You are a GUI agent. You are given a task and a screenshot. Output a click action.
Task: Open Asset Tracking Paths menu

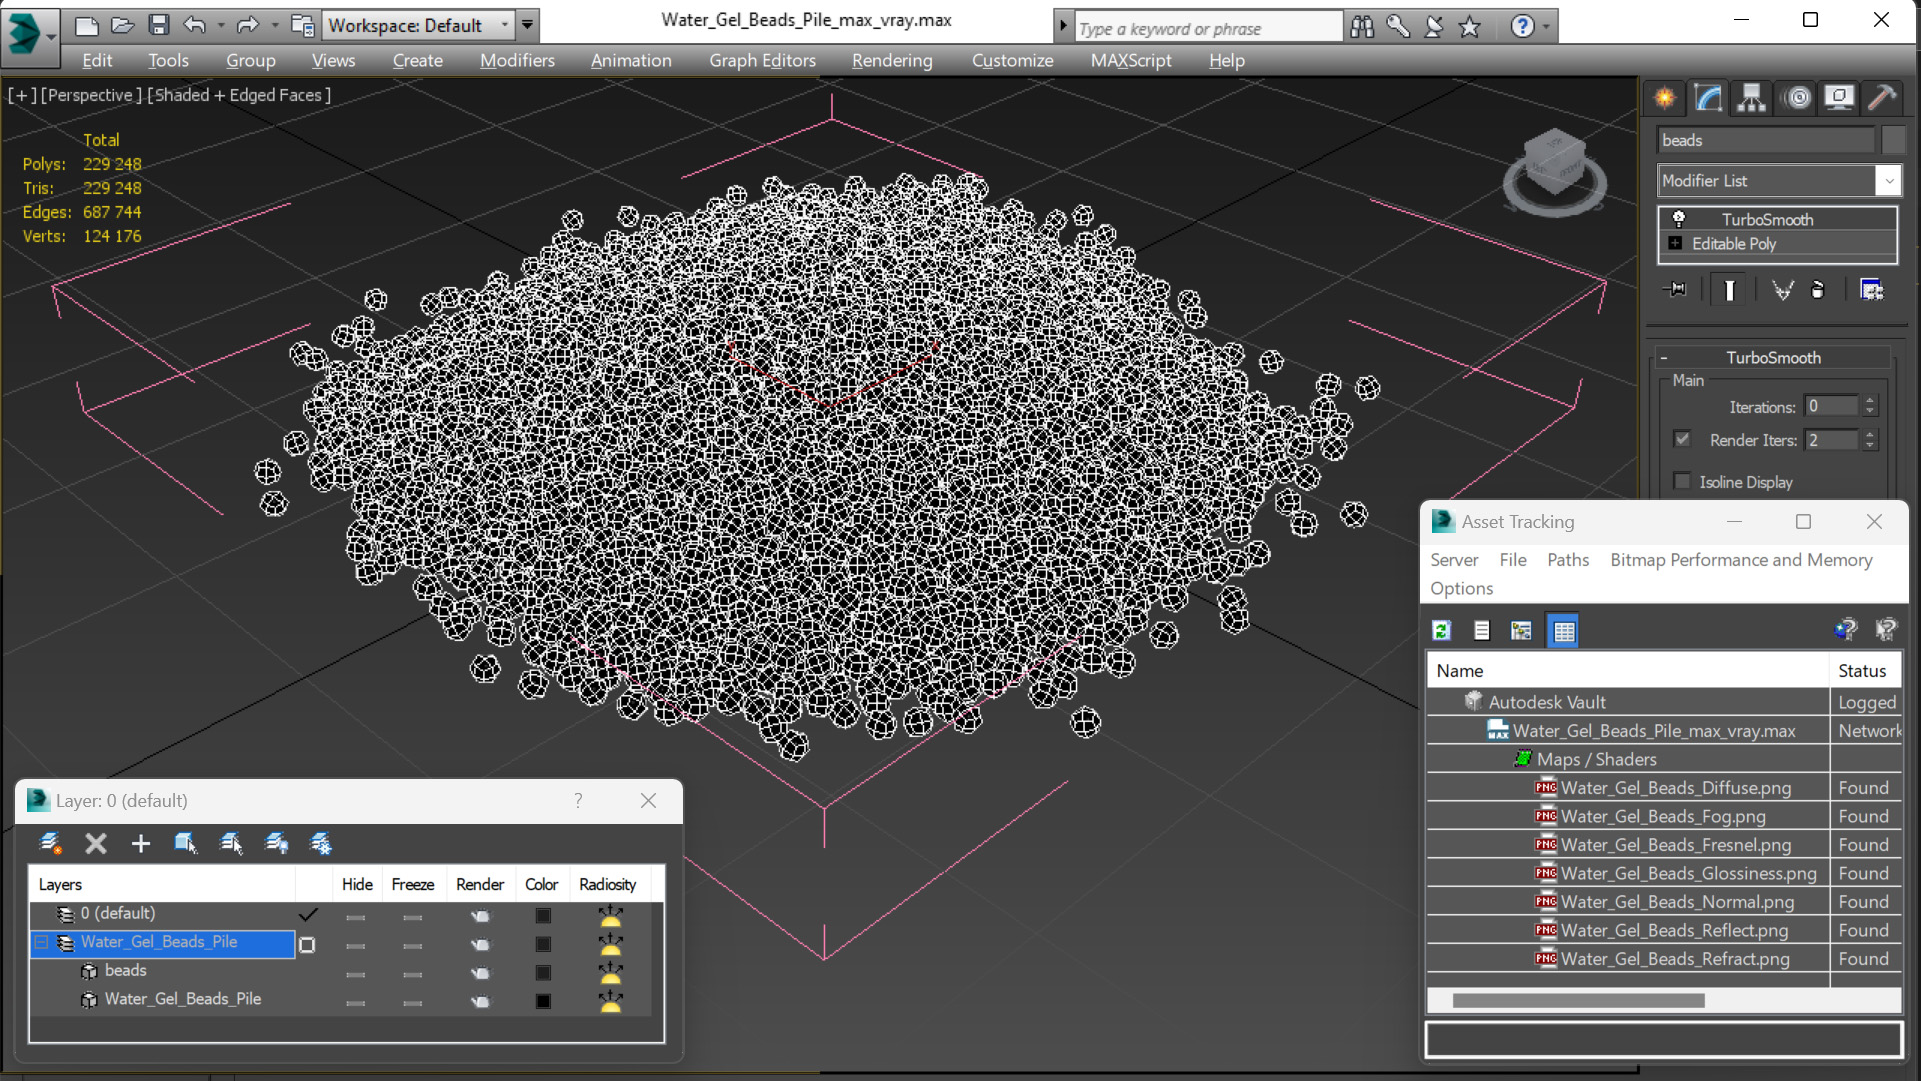(1567, 560)
